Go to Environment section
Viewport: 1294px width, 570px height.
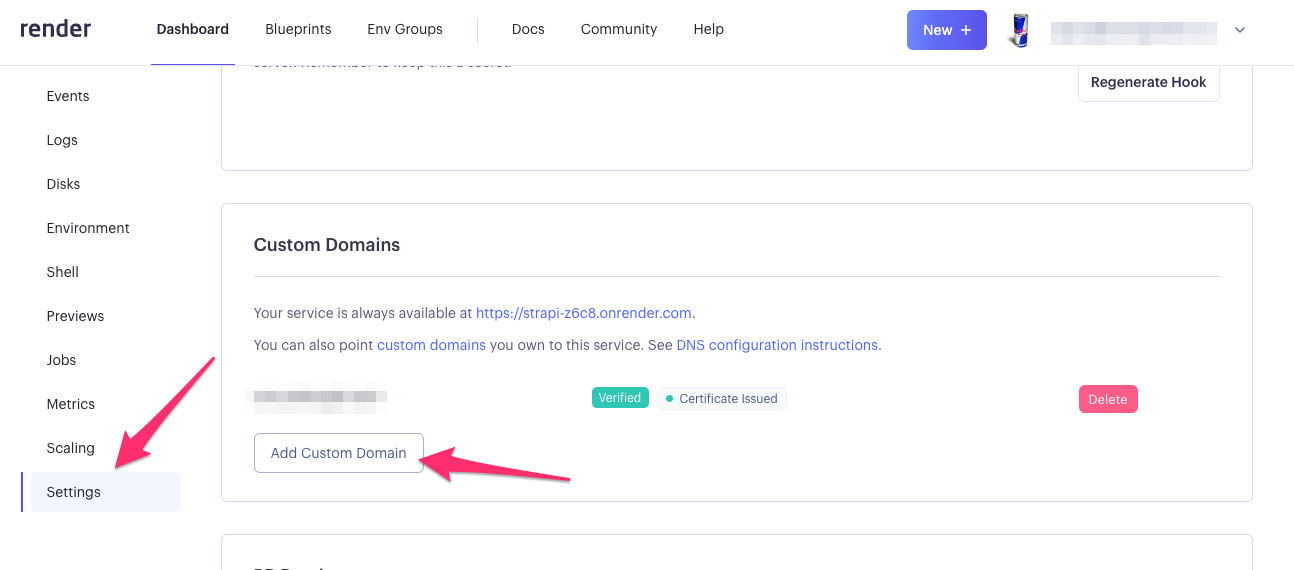(88, 228)
